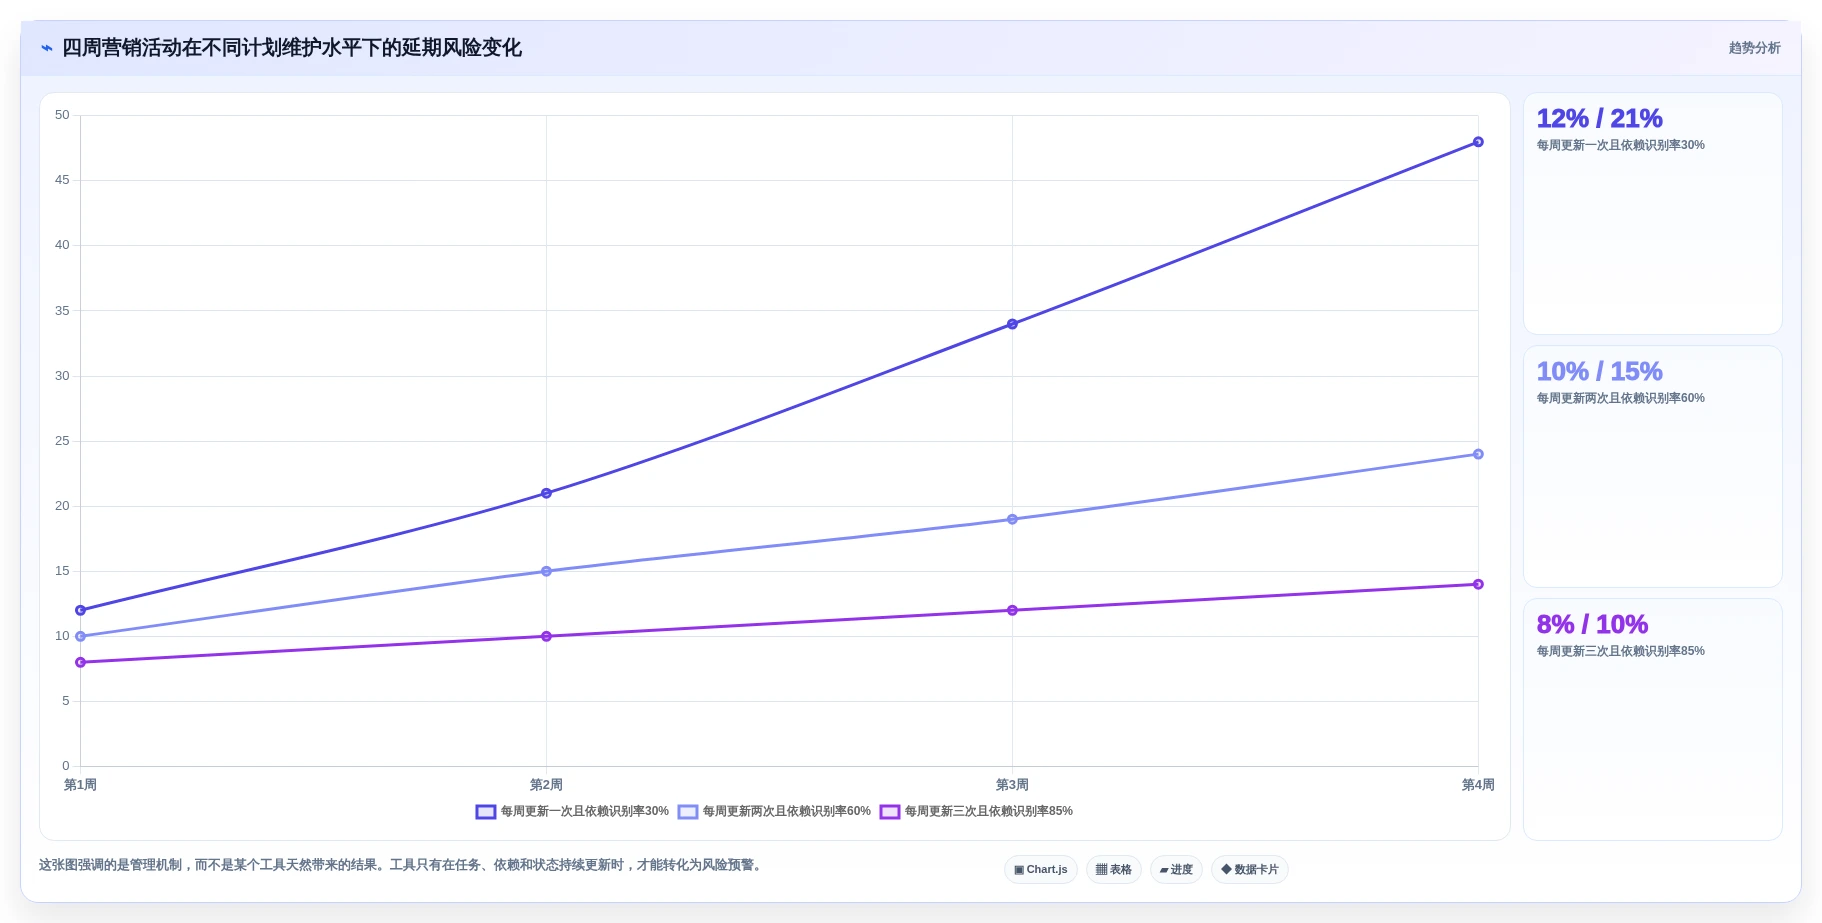Toggle the 每周更新两次且依赖识别率60% legend entry
Image resolution: width=1822 pixels, height=923 pixels.
coord(774,811)
